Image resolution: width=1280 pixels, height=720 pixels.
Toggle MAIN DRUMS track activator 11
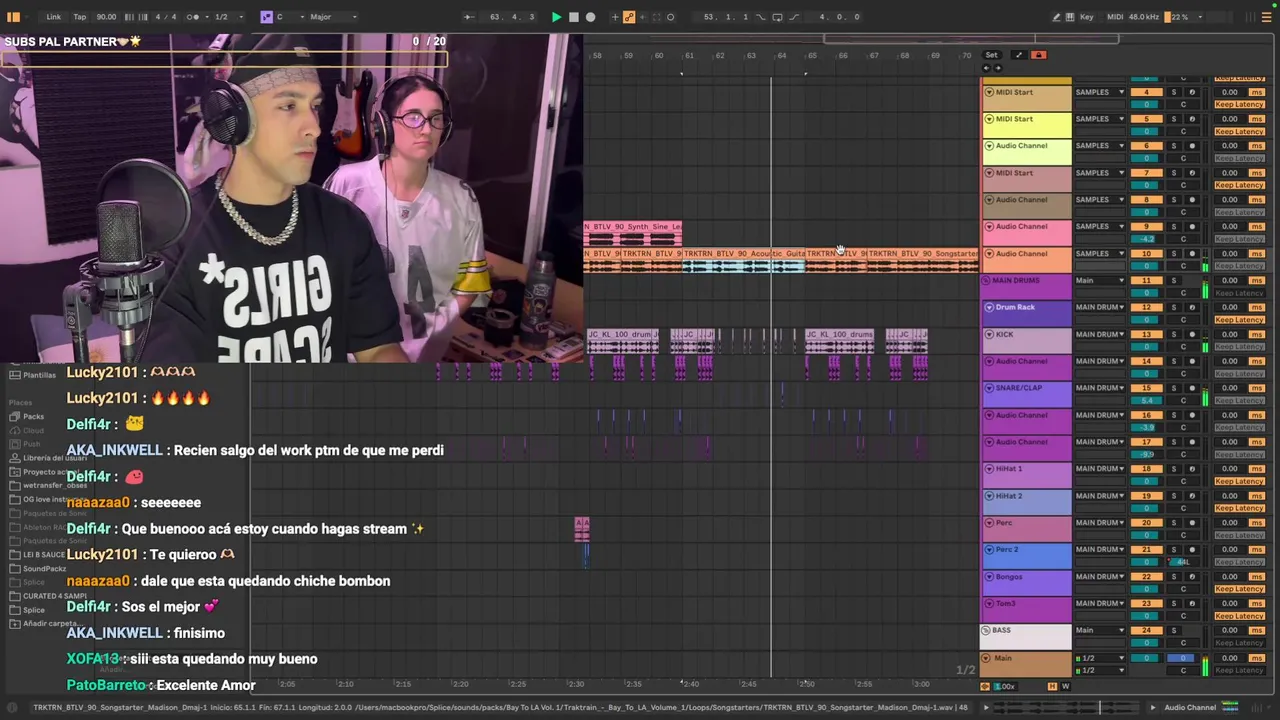(x=1147, y=281)
